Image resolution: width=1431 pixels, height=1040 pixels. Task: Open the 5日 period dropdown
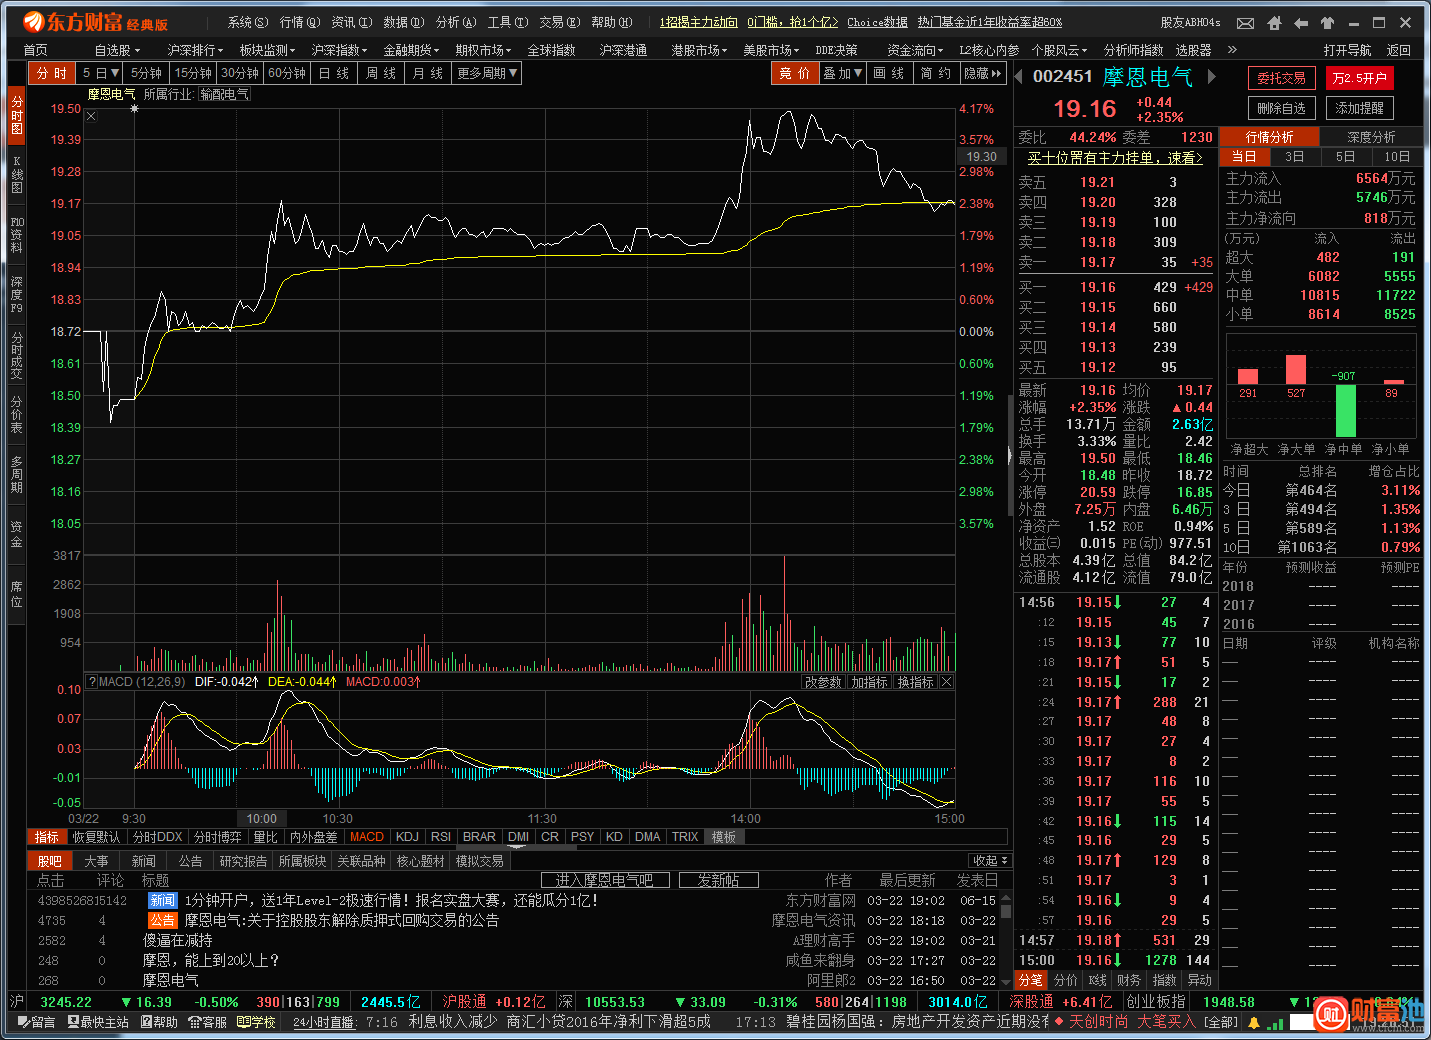tap(101, 73)
